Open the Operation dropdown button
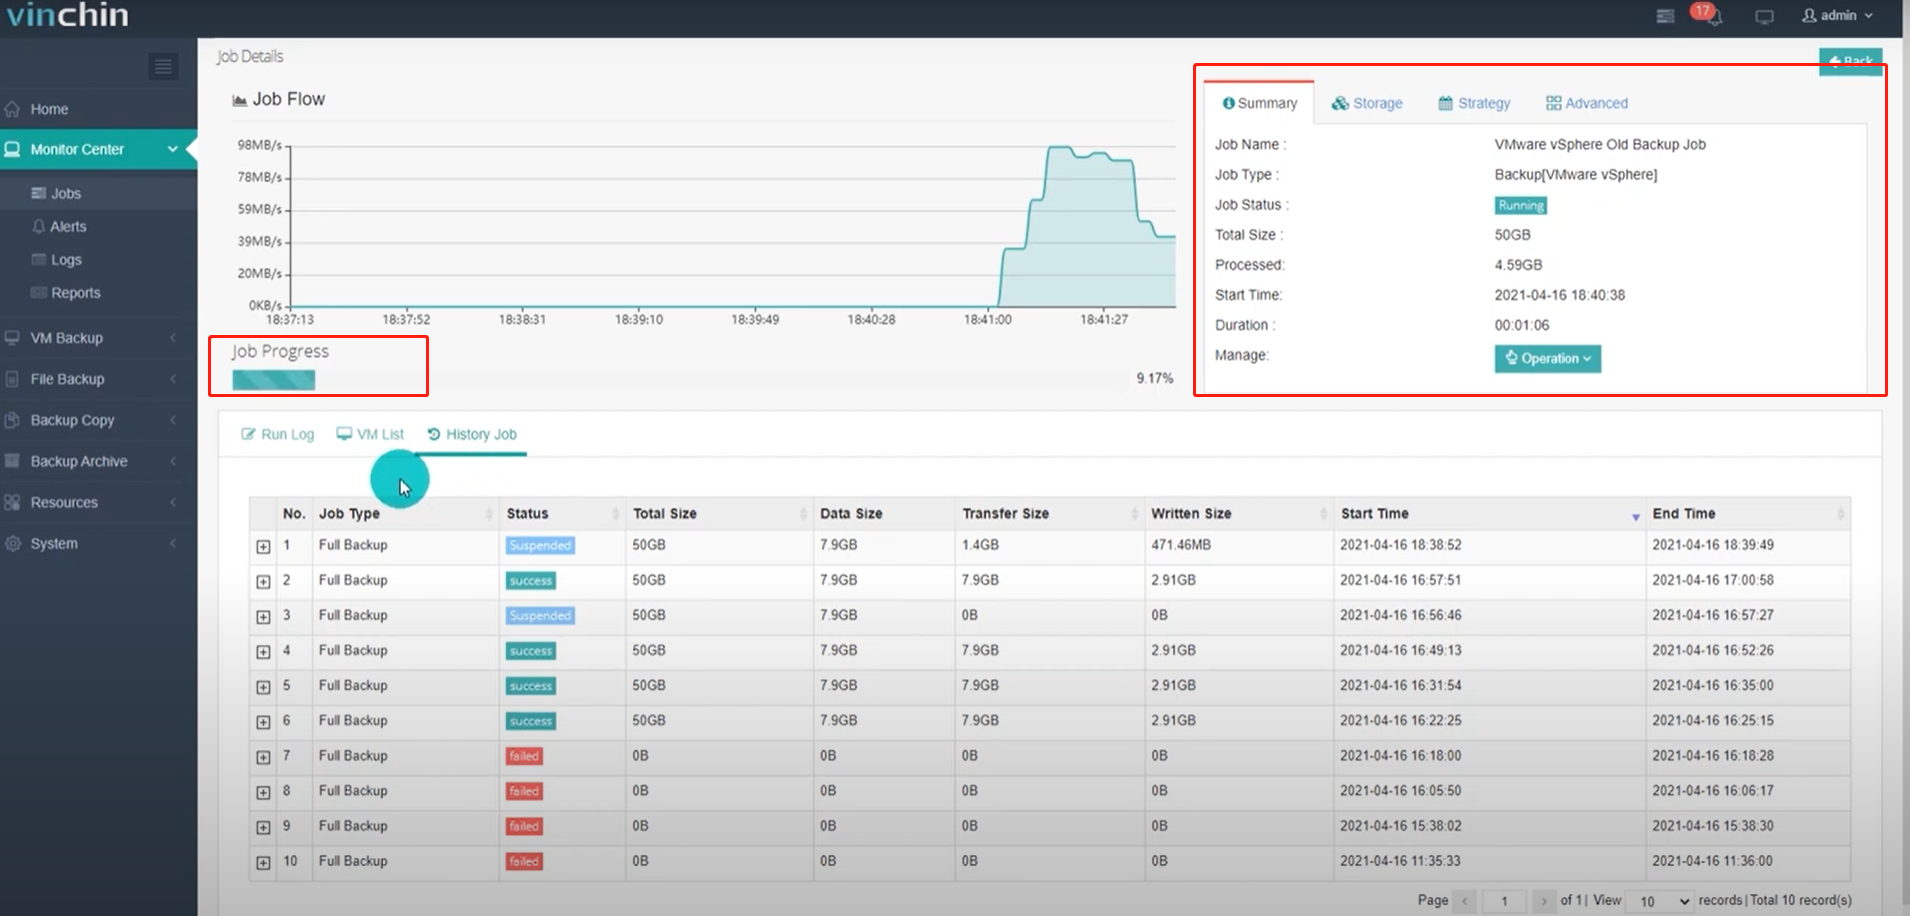The image size is (1910, 916). pos(1547,358)
